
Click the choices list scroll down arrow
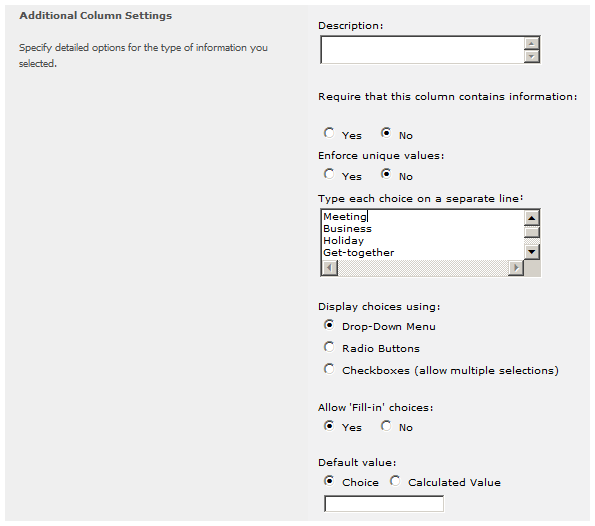pos(532,252)
